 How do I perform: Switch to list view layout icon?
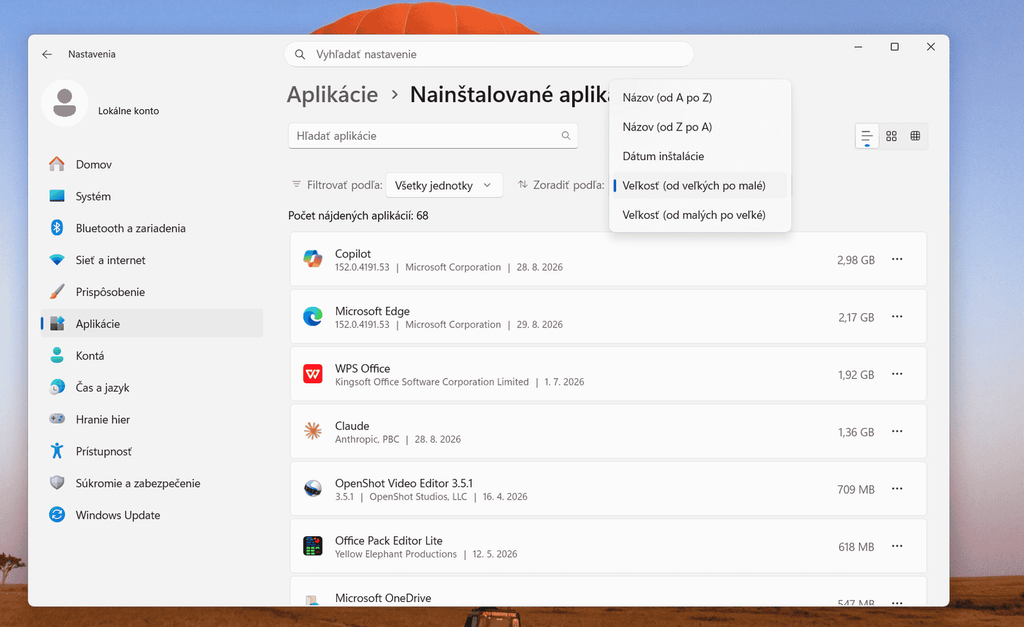[867, 136]
